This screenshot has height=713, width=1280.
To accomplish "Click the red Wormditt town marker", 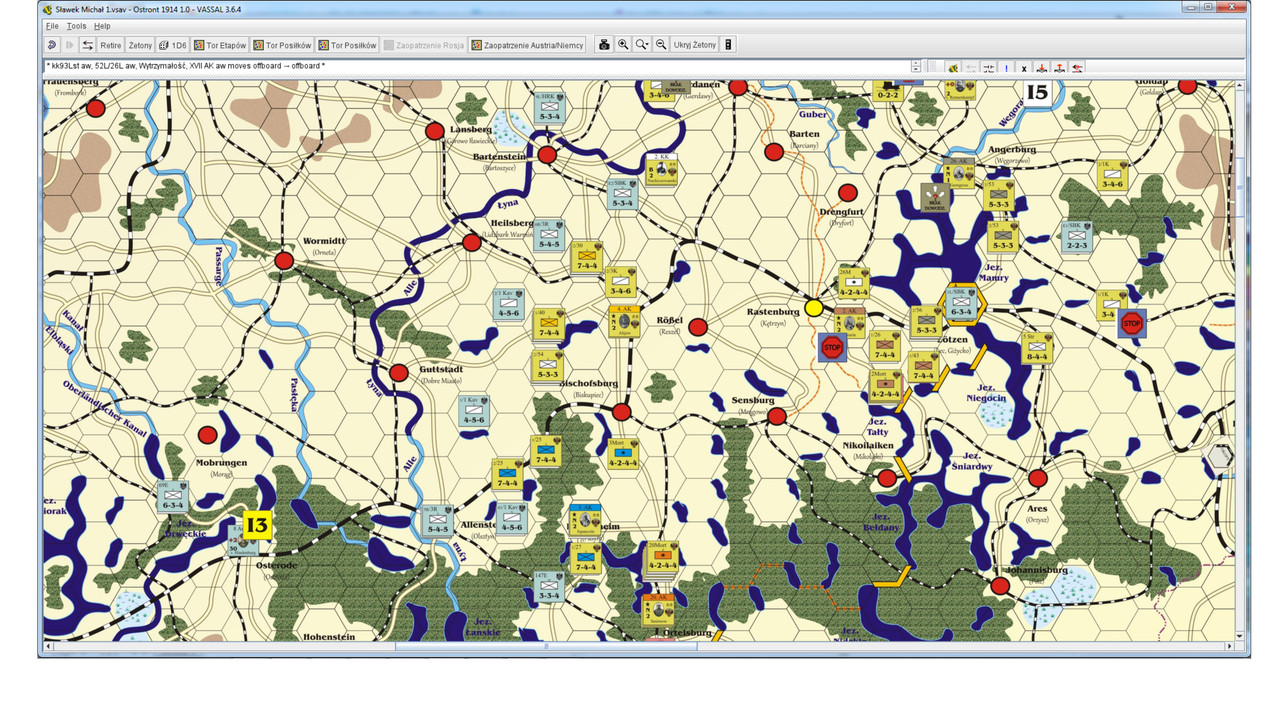I will [x=284, y=261].
